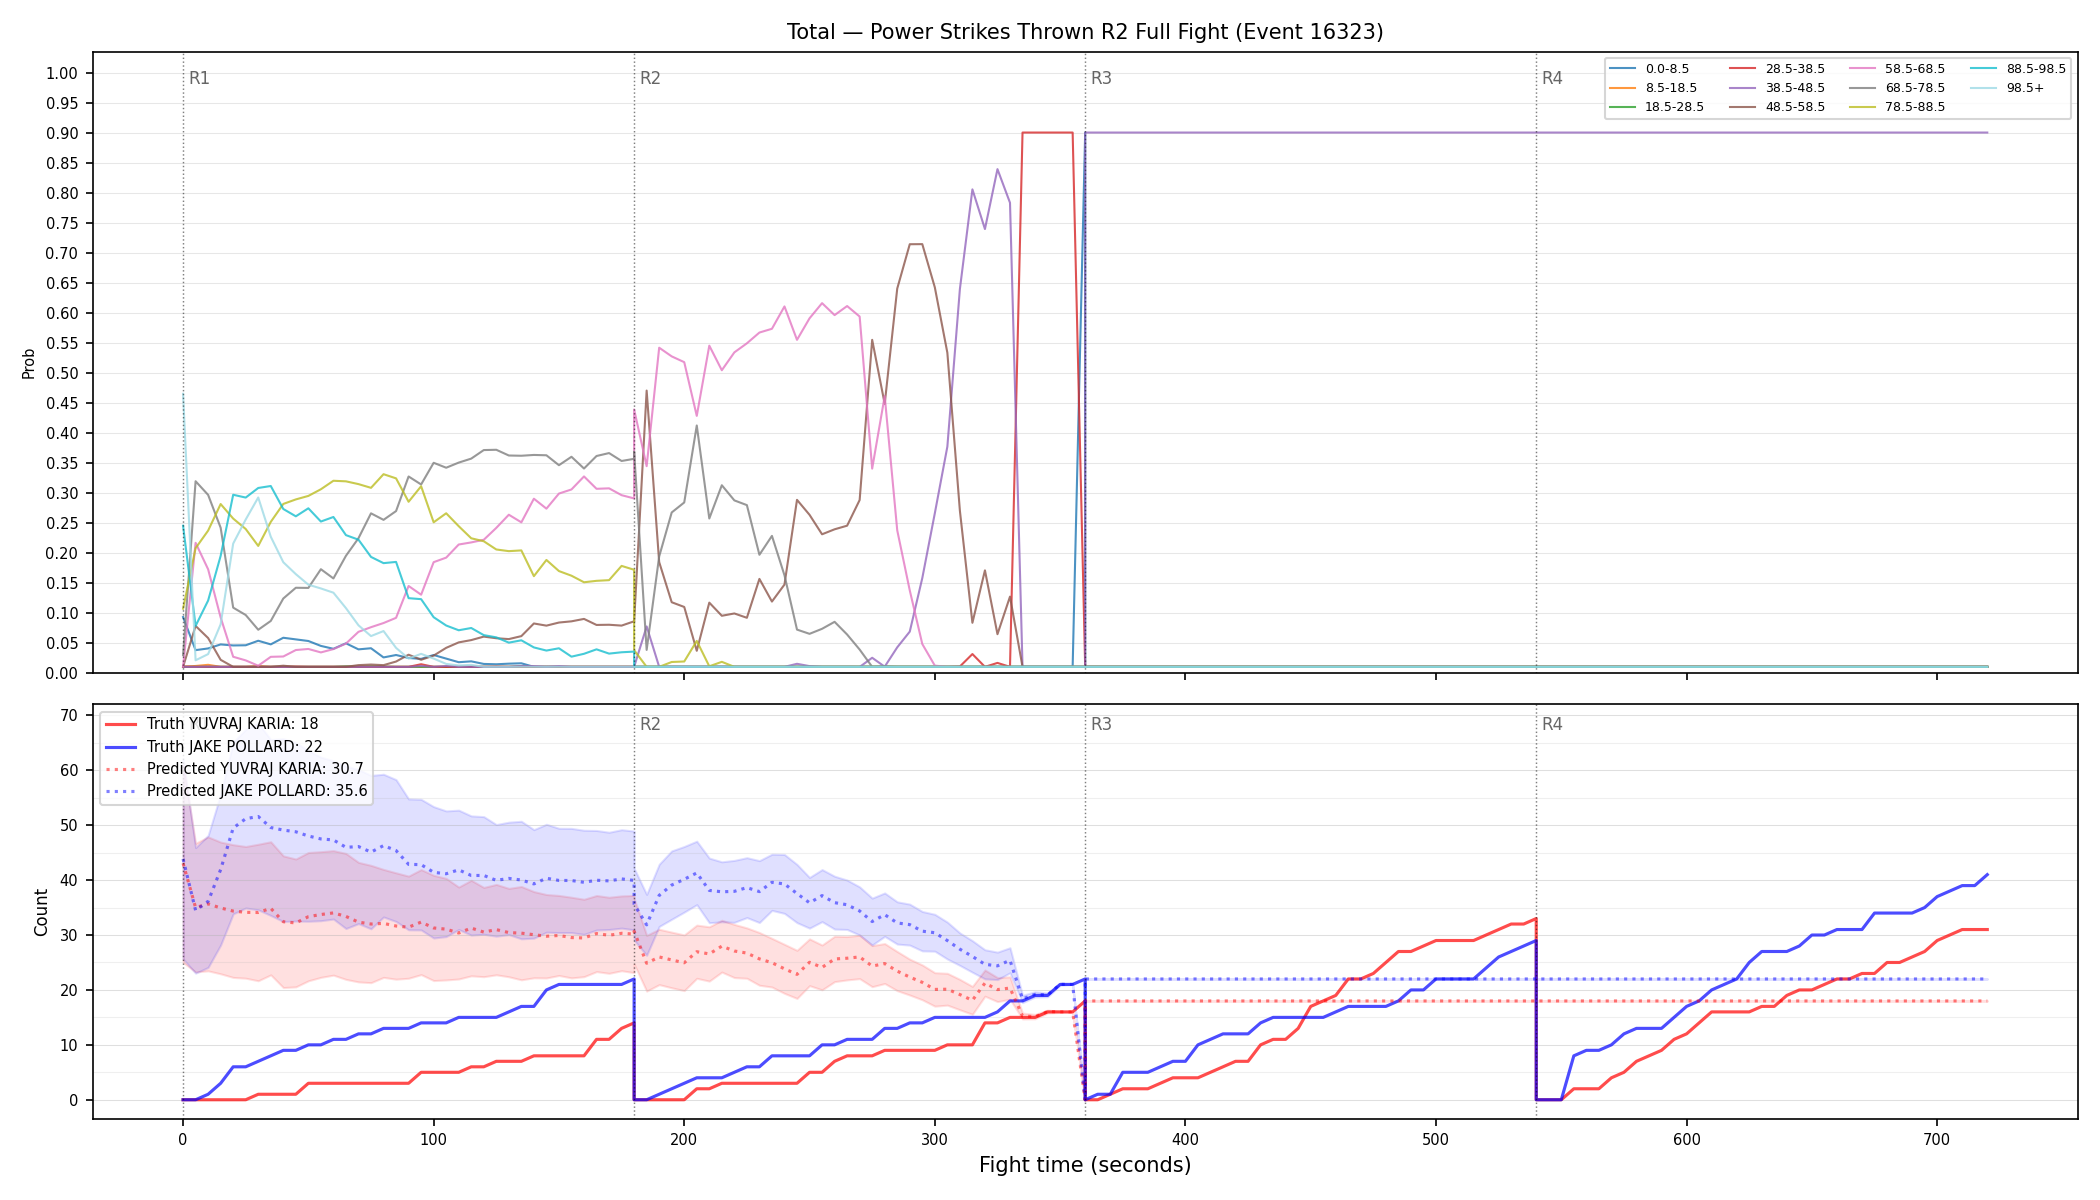The width and height of the screenshot is (2100, 1200).
Task: Click the chart title mentioning Event 16323
Action: tap(1085, 32)
